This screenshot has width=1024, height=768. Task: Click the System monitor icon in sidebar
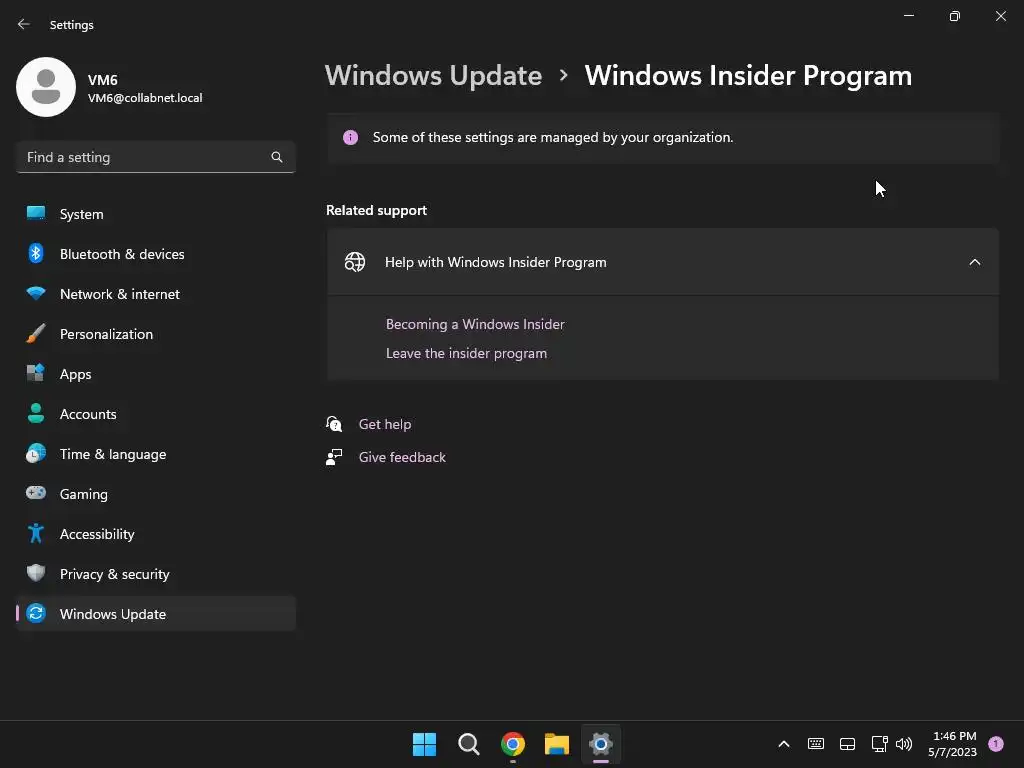point(36,214)
